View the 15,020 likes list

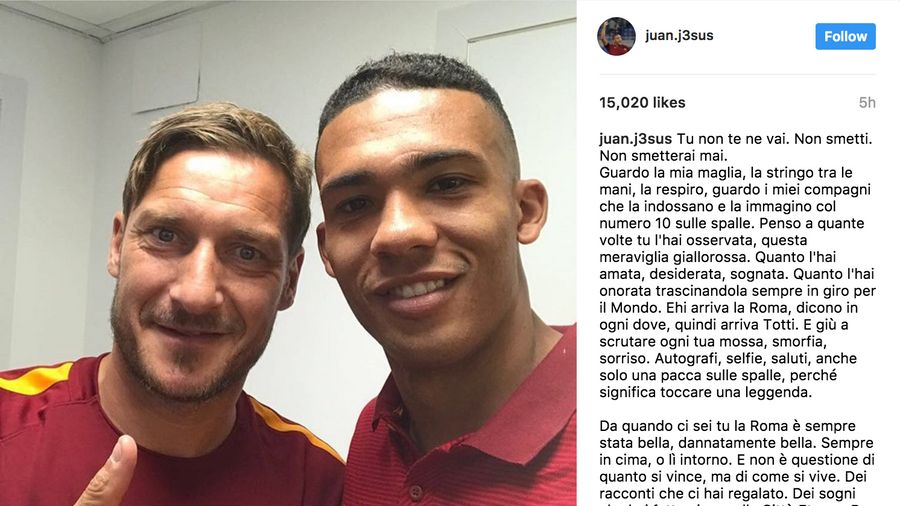tap(642, 103)
